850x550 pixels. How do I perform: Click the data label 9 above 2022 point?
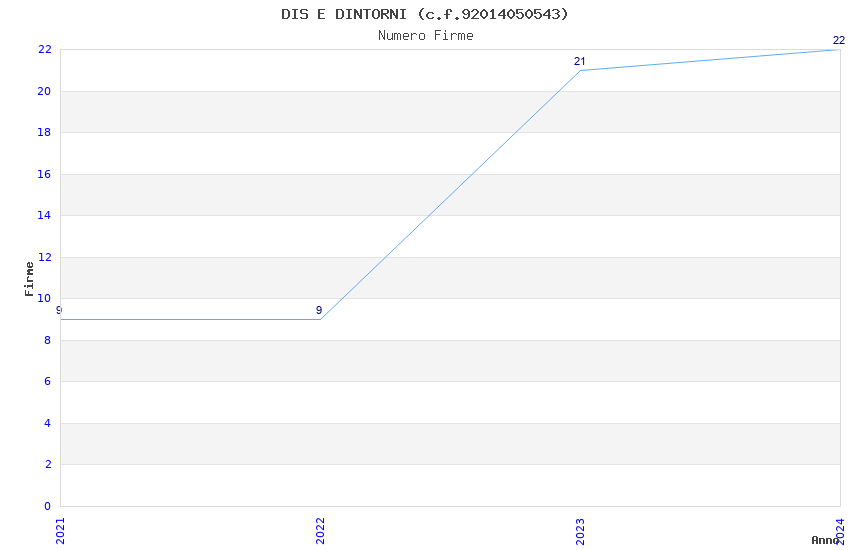tap(319, 311)
